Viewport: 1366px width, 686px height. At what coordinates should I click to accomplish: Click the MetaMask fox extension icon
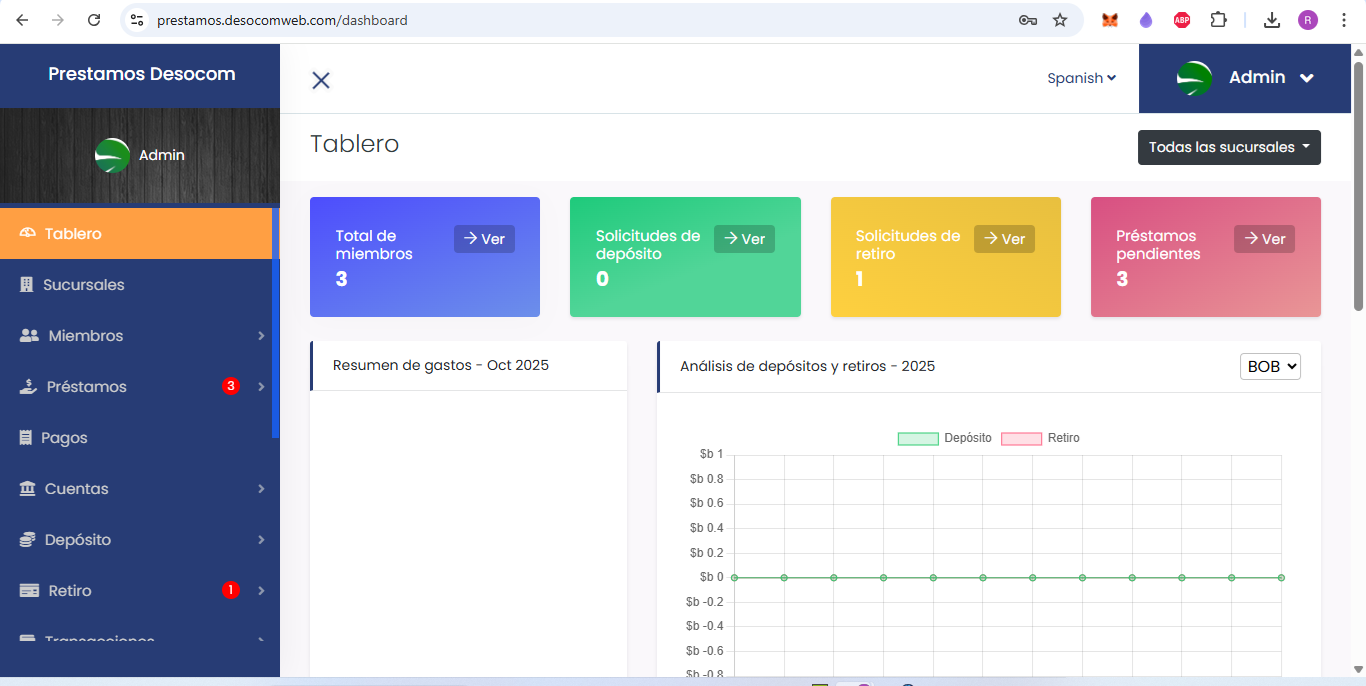pyautogui.click(x=1109, y=20)
